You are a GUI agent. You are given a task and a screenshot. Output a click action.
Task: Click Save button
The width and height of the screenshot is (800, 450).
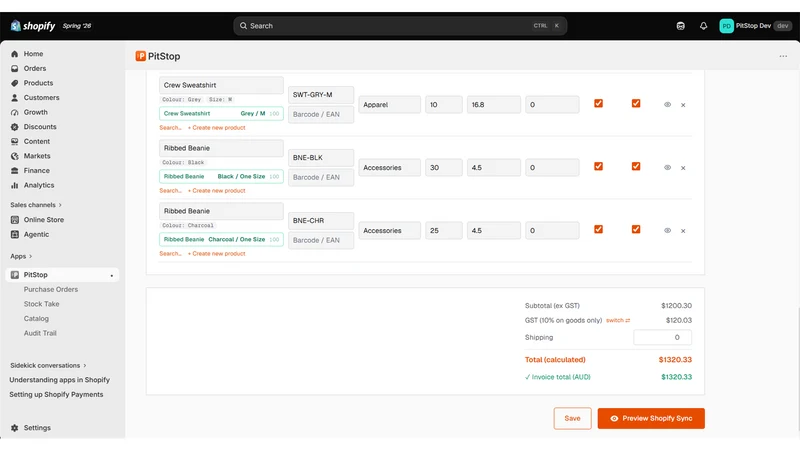click(x=572, y=418)
